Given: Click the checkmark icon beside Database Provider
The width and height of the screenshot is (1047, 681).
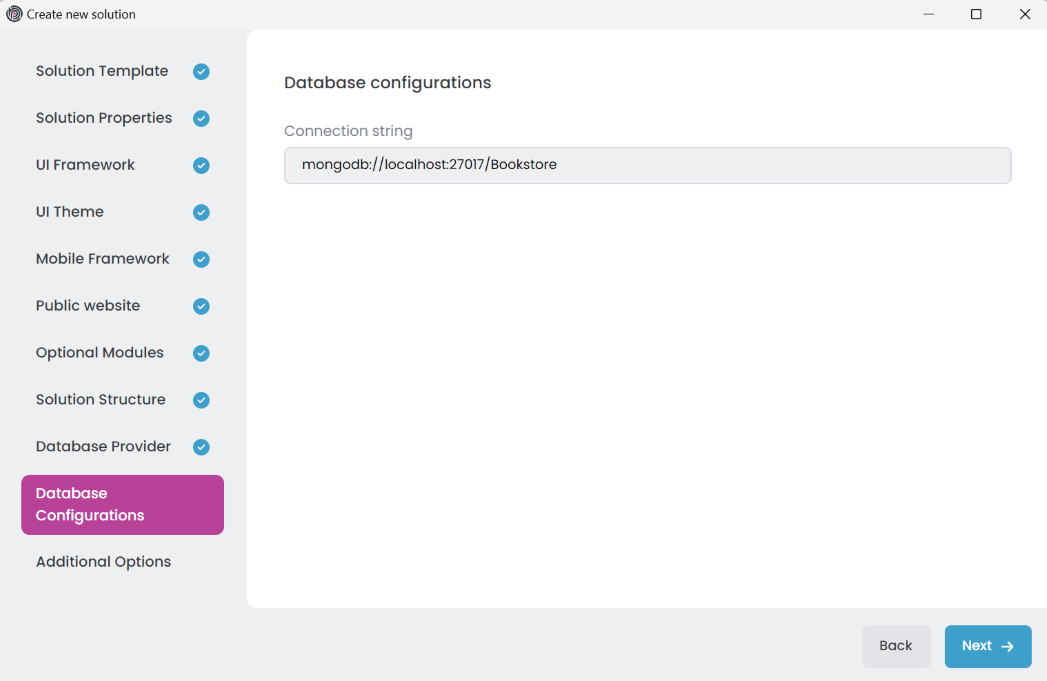Looking at the screenshot, I should pyautogui.click(x=201, y=448).
